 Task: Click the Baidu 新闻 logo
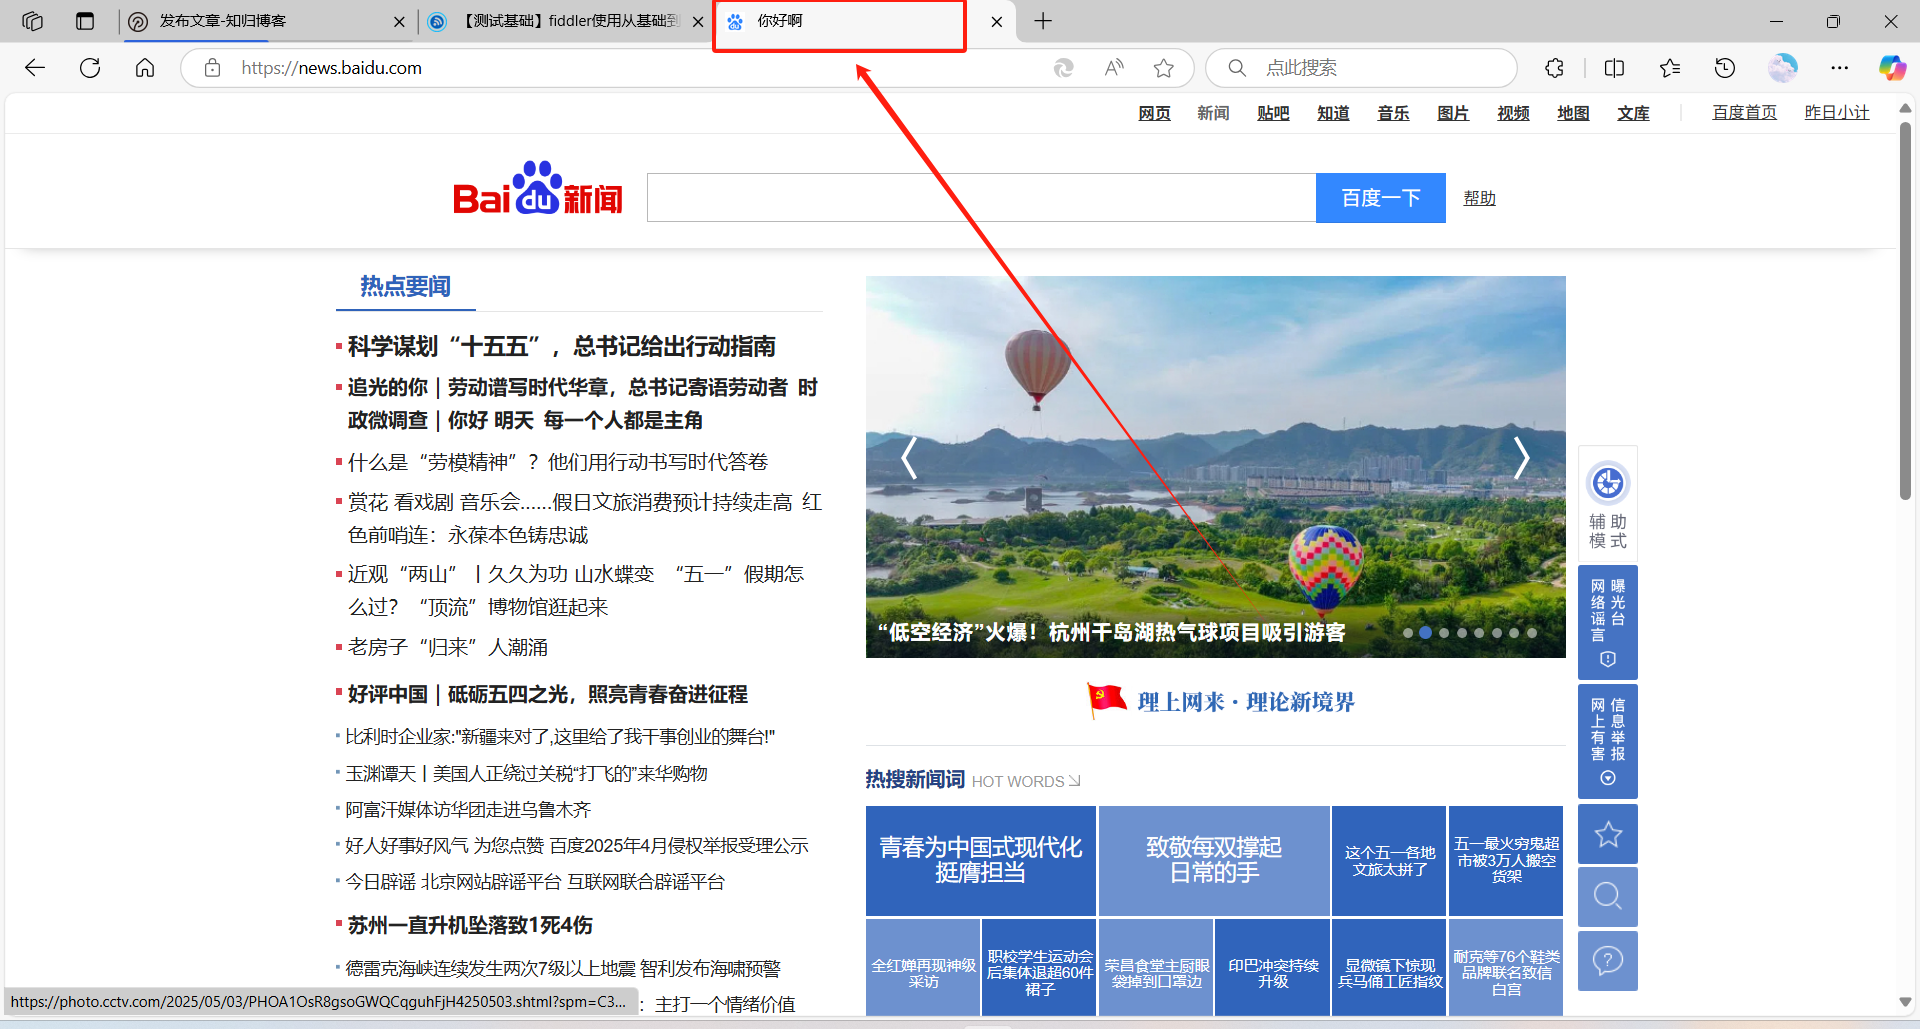[538, 189]
